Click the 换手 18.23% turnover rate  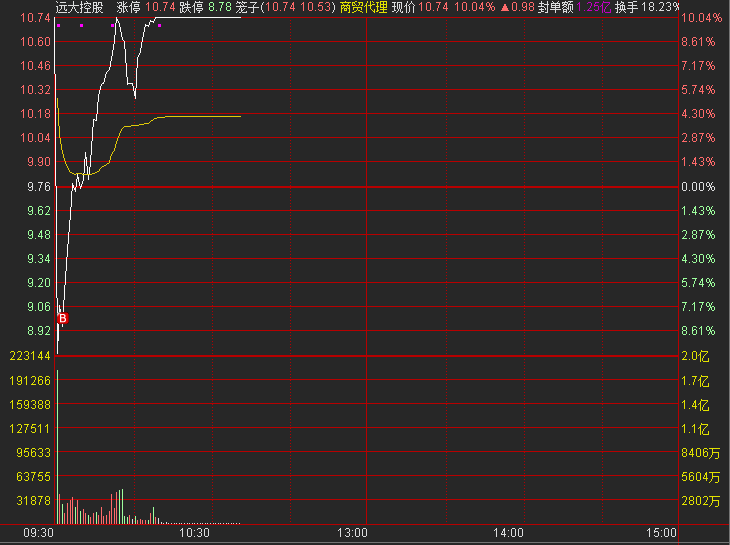(647, 7)
